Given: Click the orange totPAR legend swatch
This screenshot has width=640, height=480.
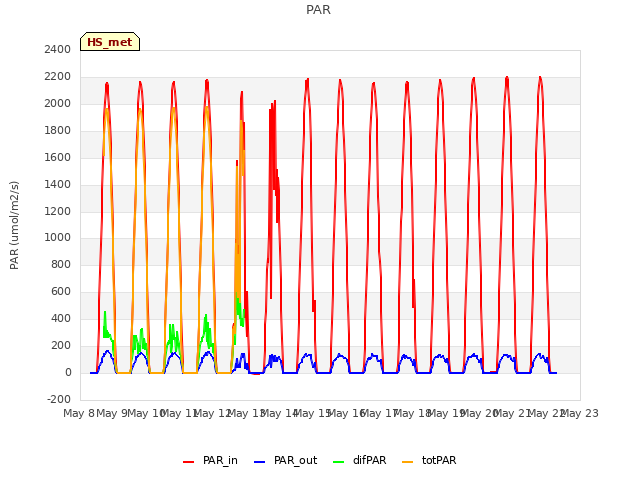Looking at the screenshot, I should point(408,462).
